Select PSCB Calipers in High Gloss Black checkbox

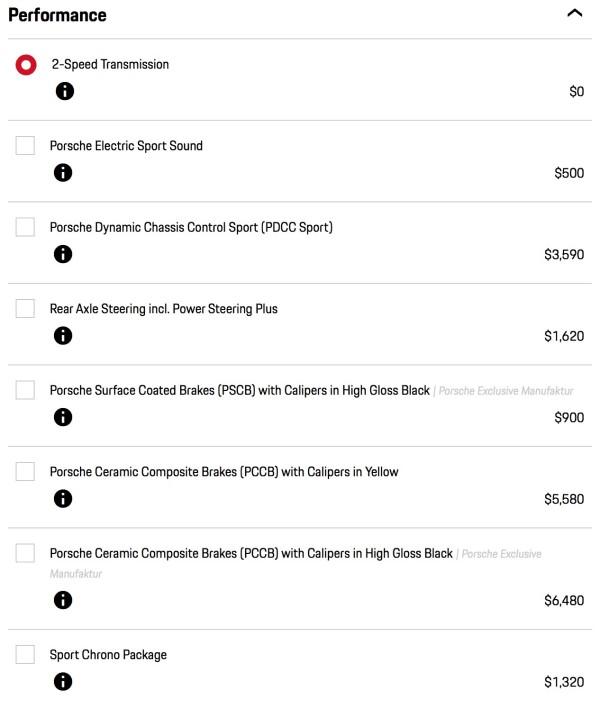click(x=25, y=390)
